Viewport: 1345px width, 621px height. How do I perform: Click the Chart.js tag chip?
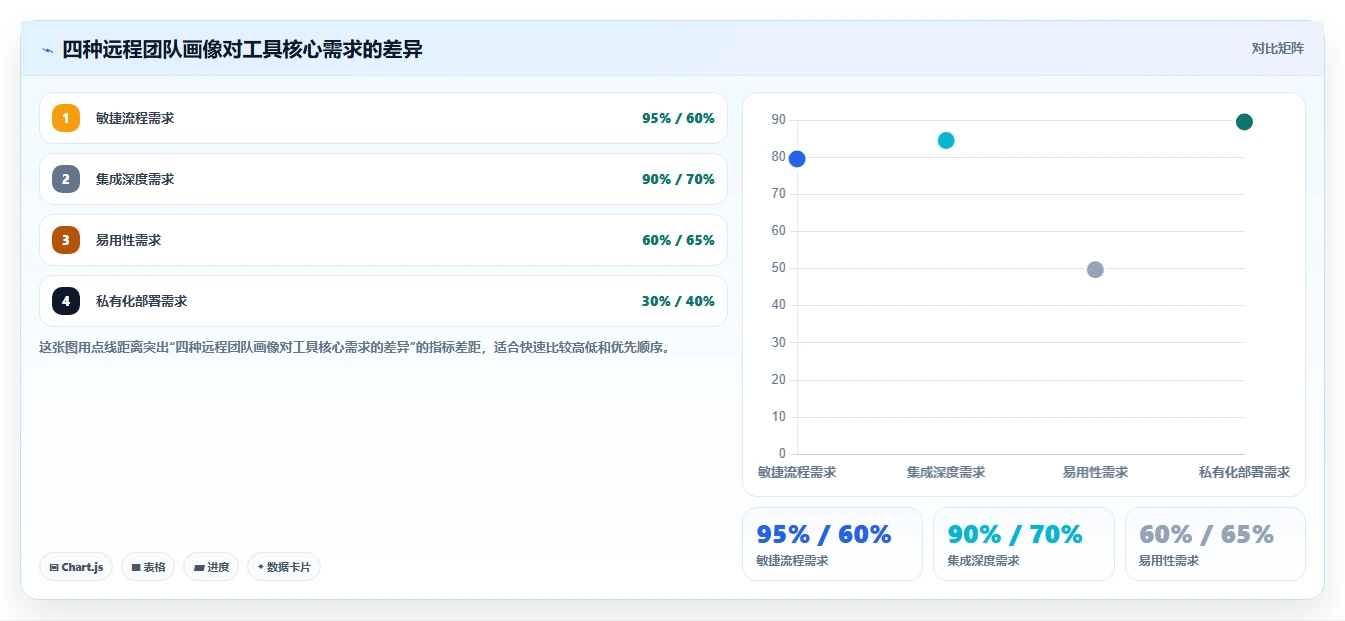coord(77,567)
